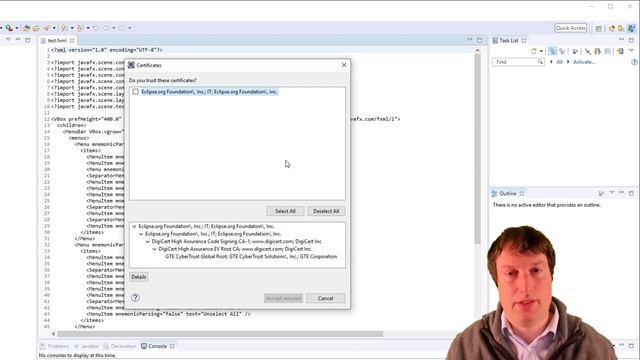Open the New Task dropdown arrow
This screenshot has width=640, height=360.
point(541,51)
